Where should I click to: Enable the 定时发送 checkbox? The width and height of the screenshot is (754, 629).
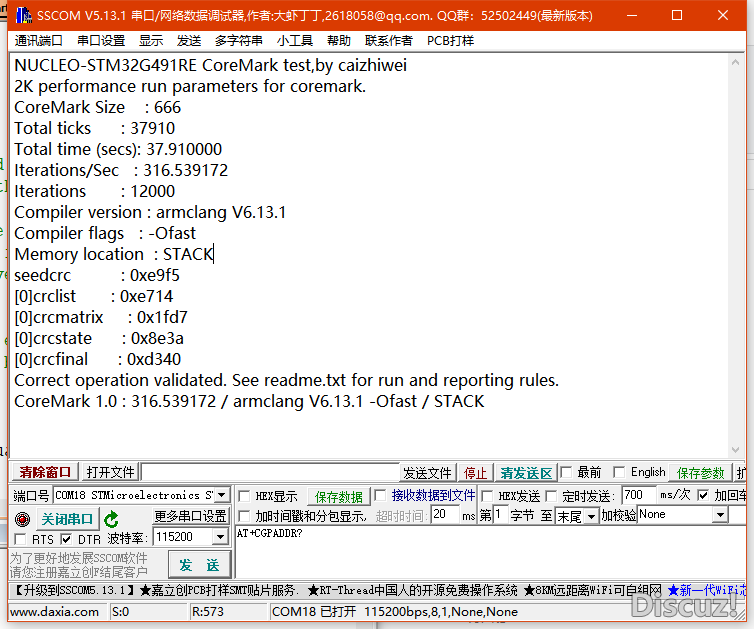click(551, 496)
